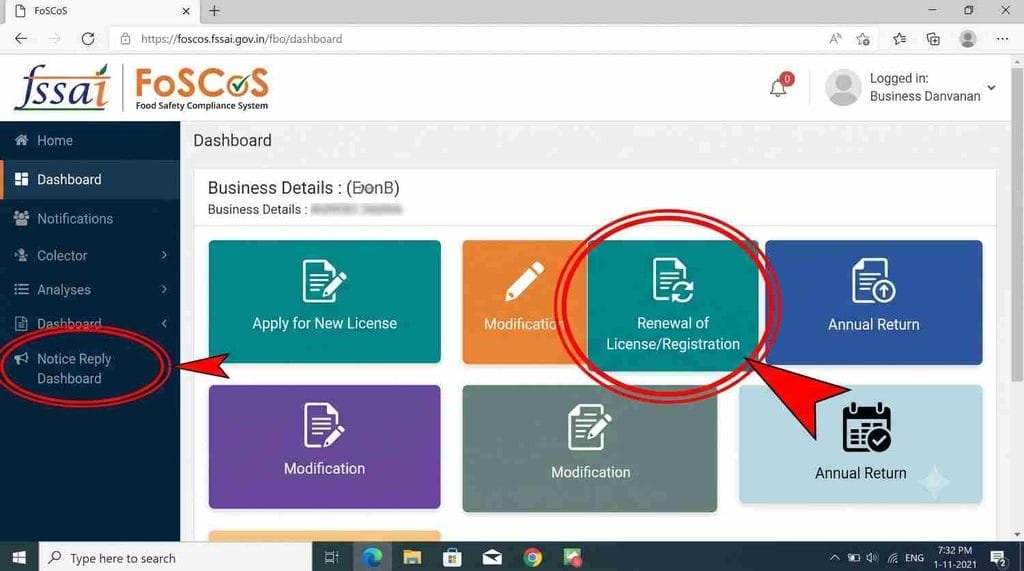Open browser collections icon

[x=933, y=39]
